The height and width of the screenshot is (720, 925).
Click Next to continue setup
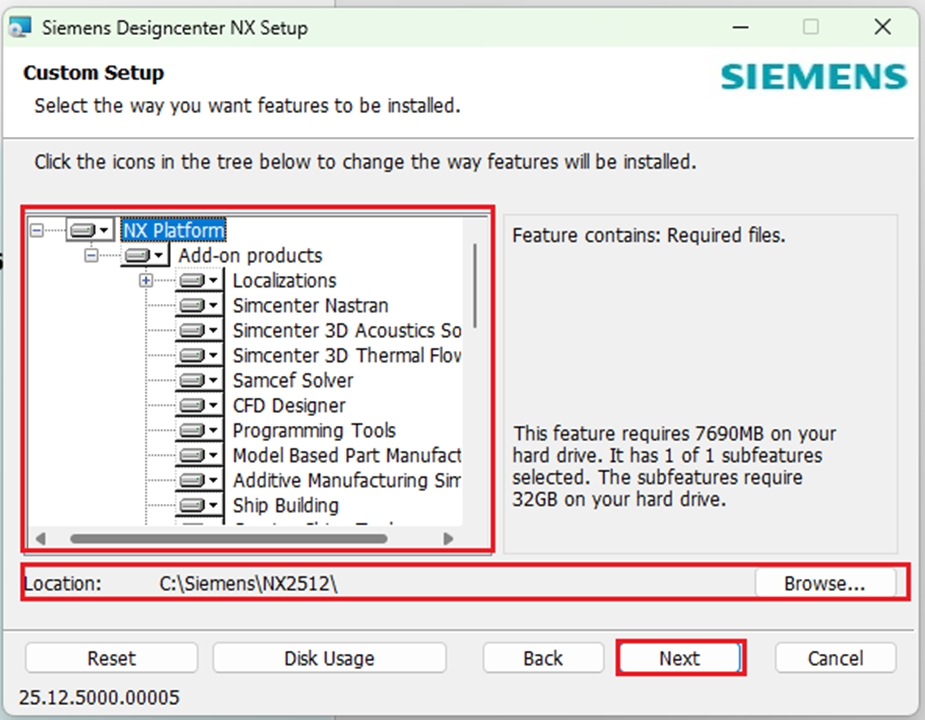tap(680, 658)
